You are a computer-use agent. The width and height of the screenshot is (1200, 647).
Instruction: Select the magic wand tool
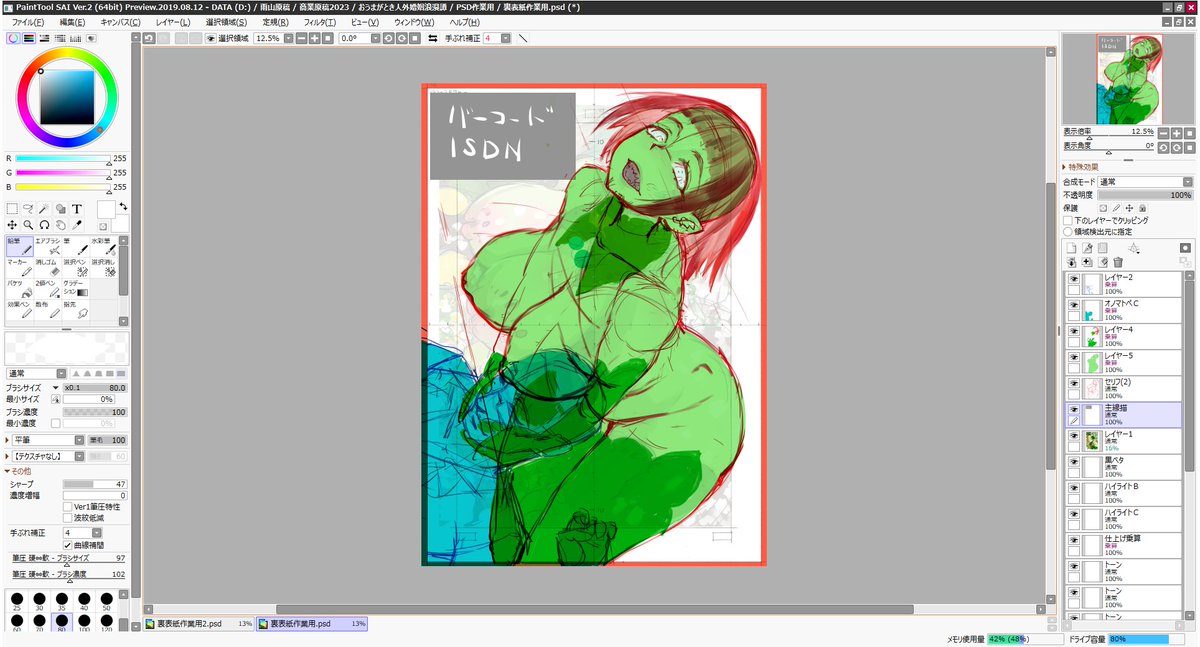44,209
